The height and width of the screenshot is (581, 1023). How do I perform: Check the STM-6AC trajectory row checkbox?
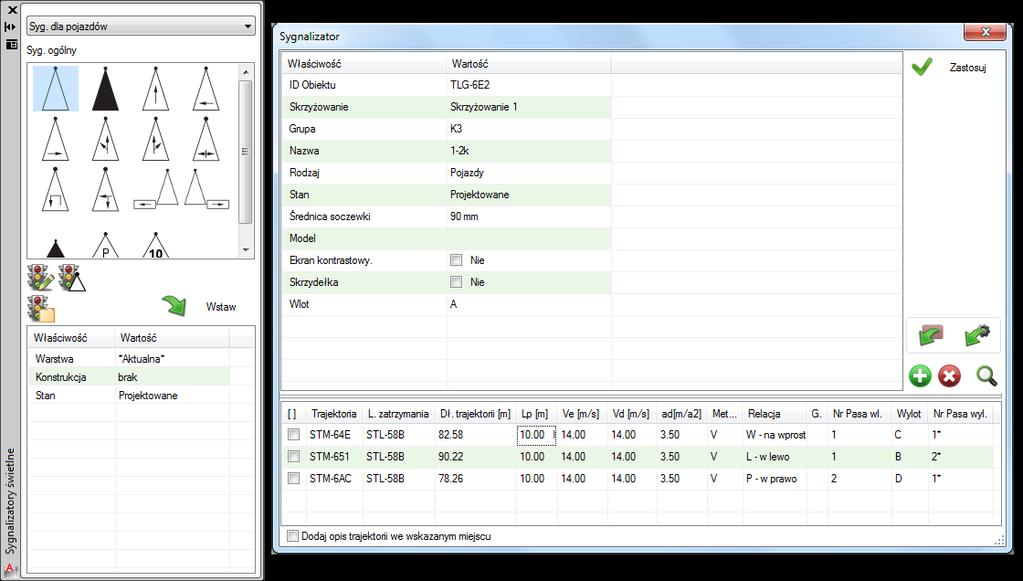pos(294,479)
